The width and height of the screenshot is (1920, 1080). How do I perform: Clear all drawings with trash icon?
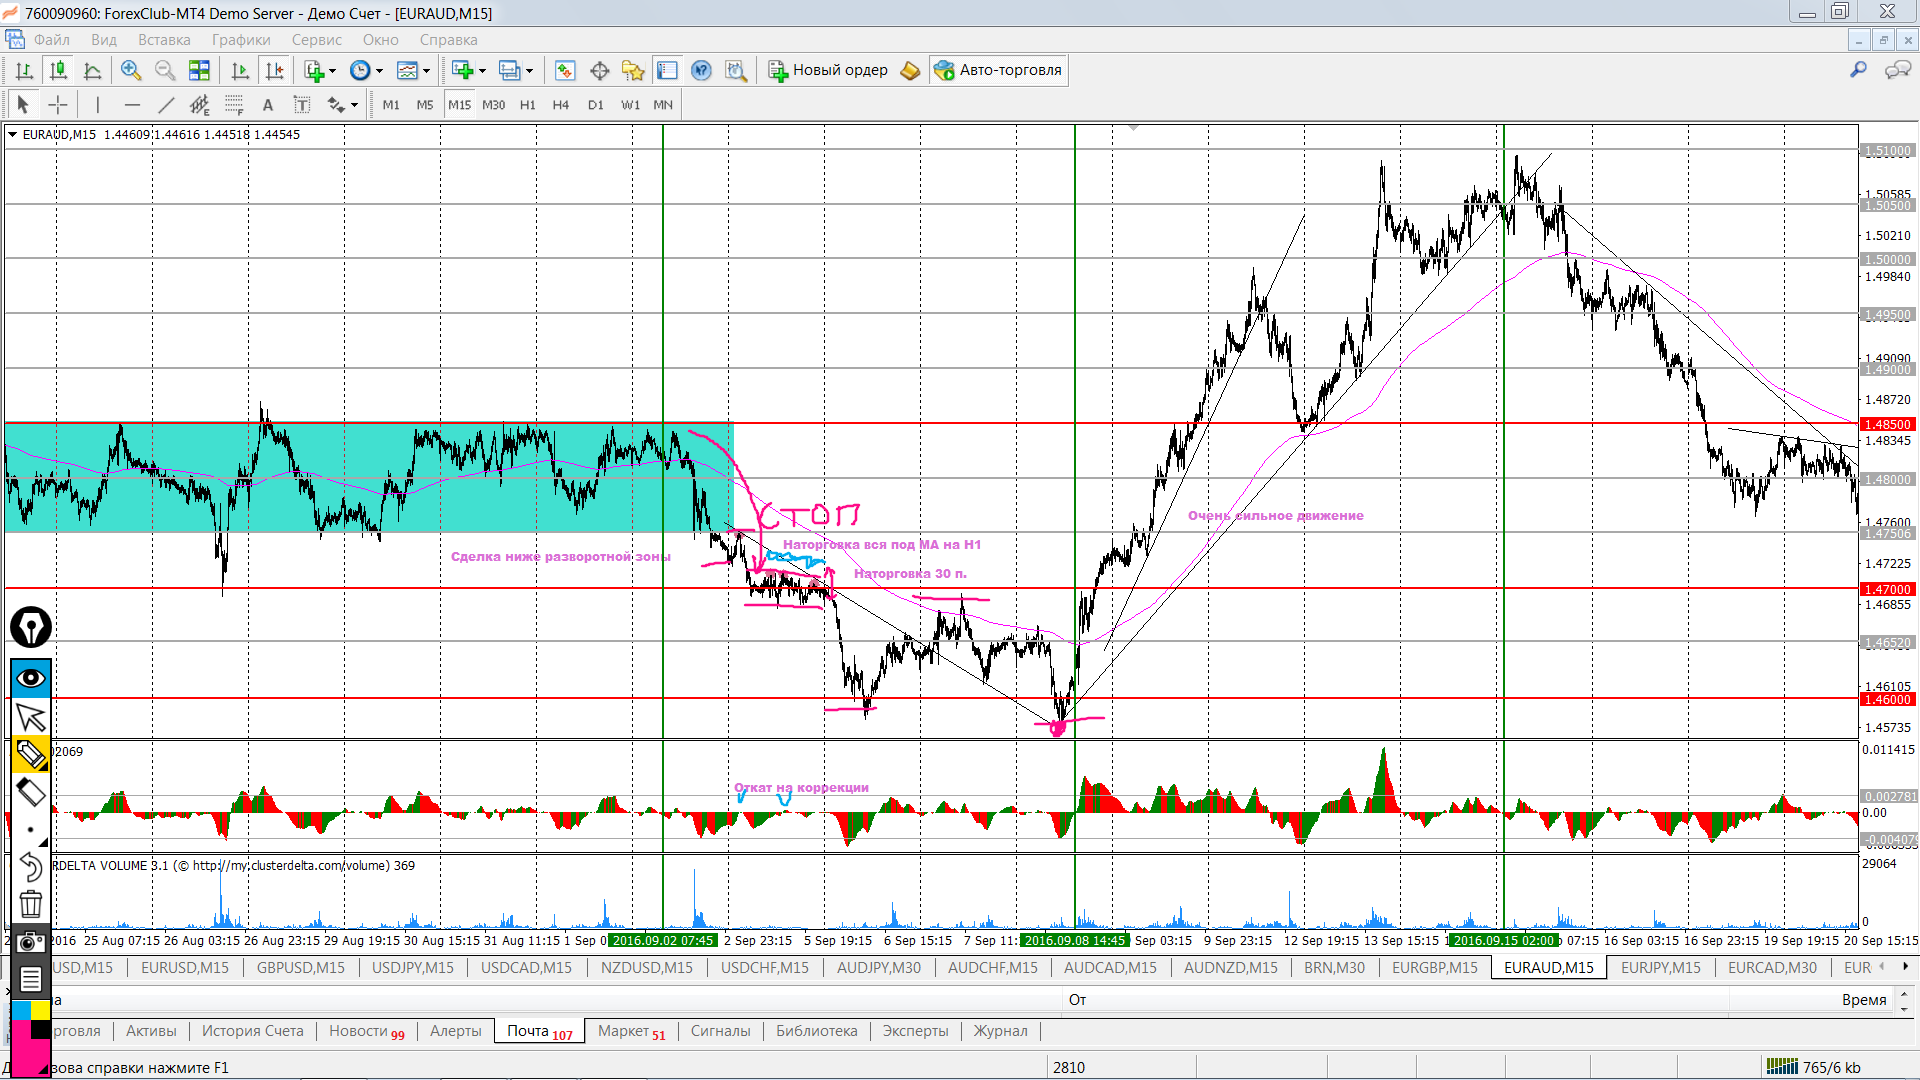[31, 904]
